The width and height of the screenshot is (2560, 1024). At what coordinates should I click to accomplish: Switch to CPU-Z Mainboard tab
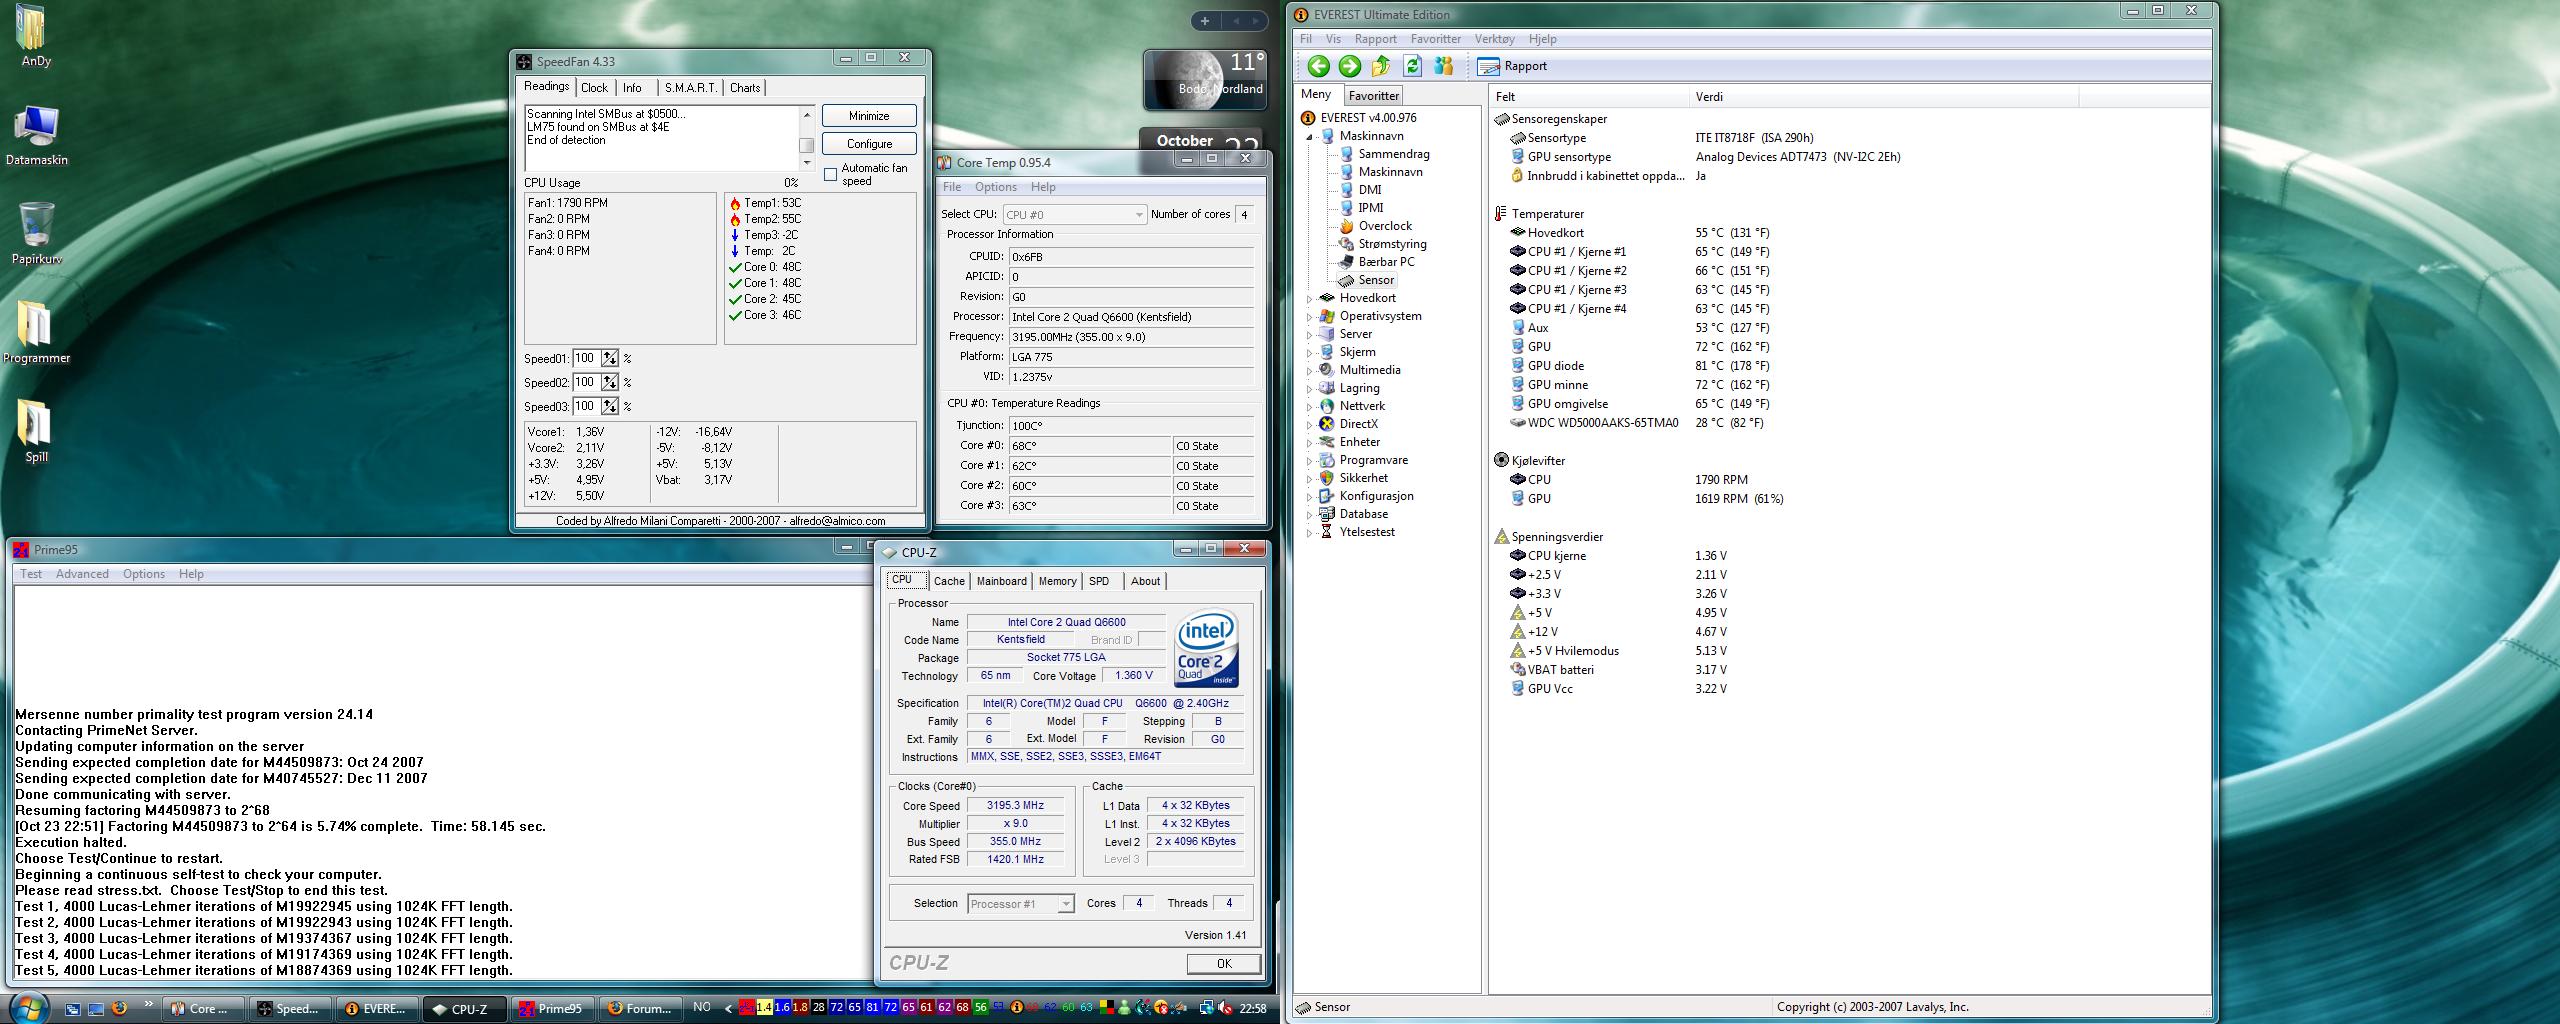click(x=1001, y=581)
